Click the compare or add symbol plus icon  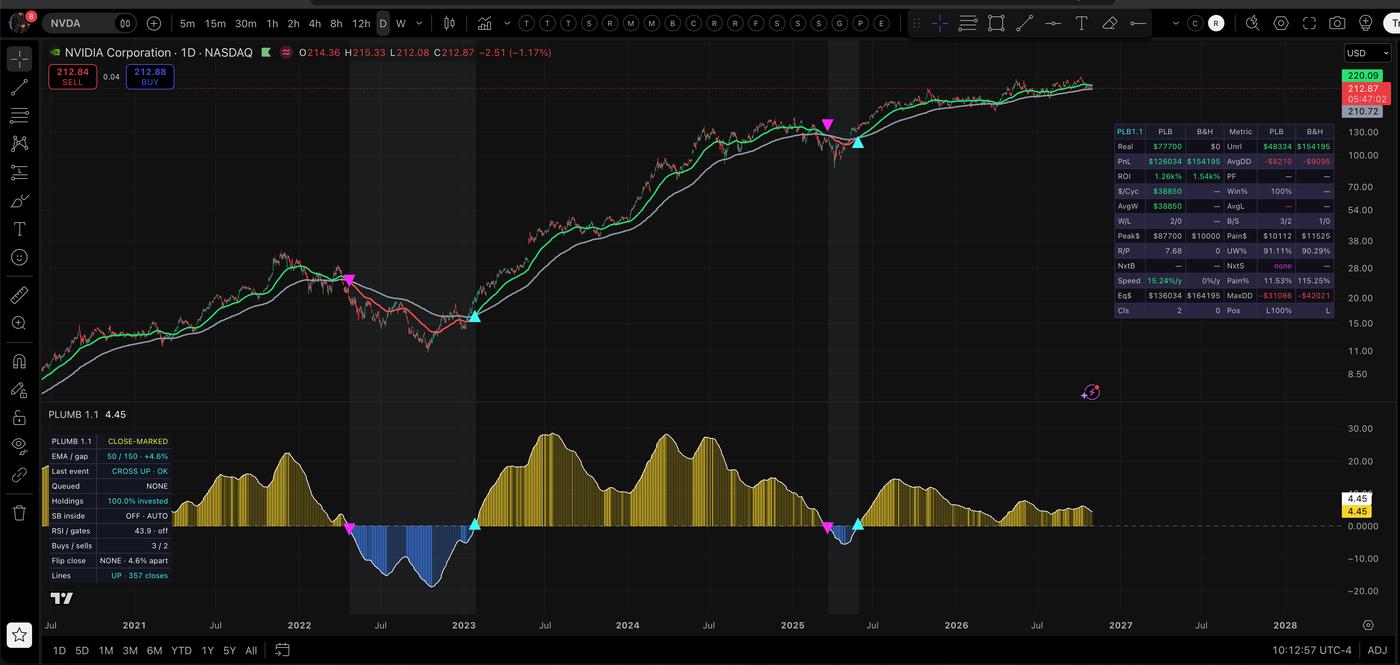[x=153, y=23]
